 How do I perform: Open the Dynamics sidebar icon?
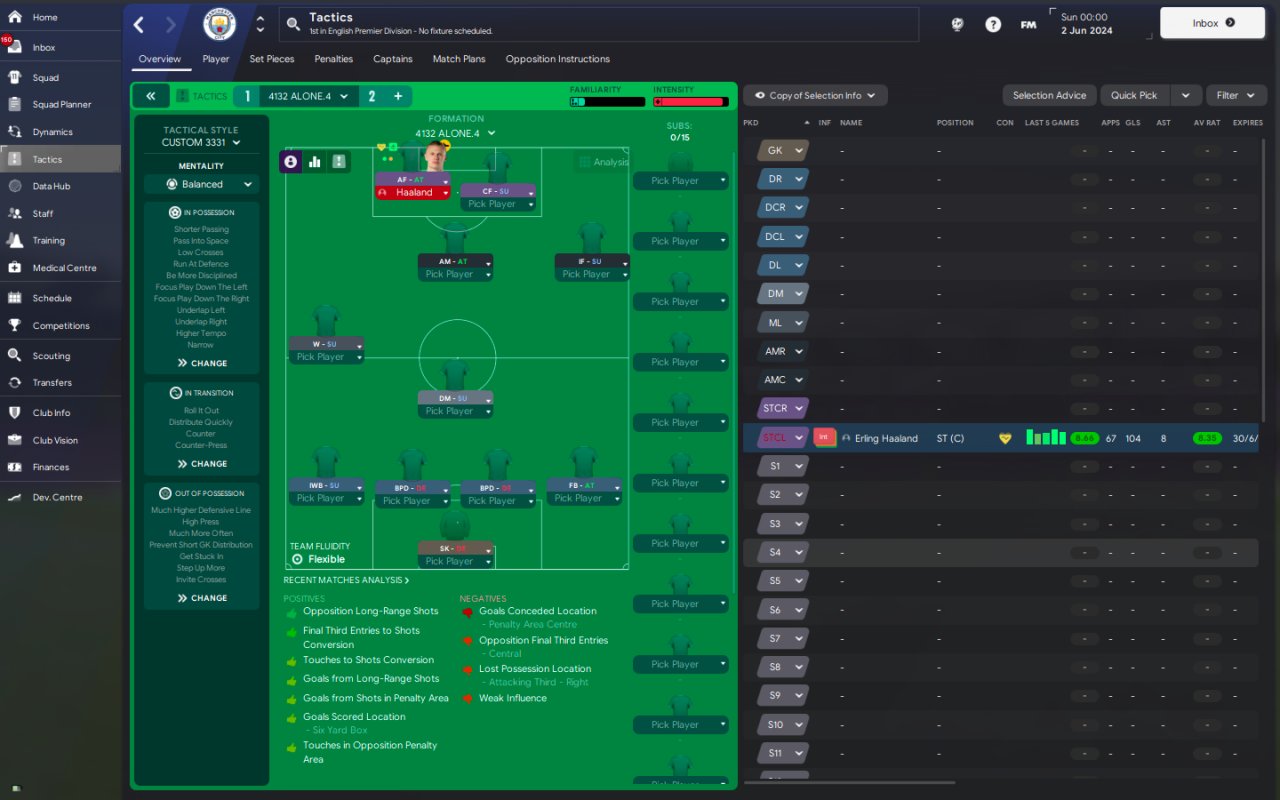(x=15, y=131)
